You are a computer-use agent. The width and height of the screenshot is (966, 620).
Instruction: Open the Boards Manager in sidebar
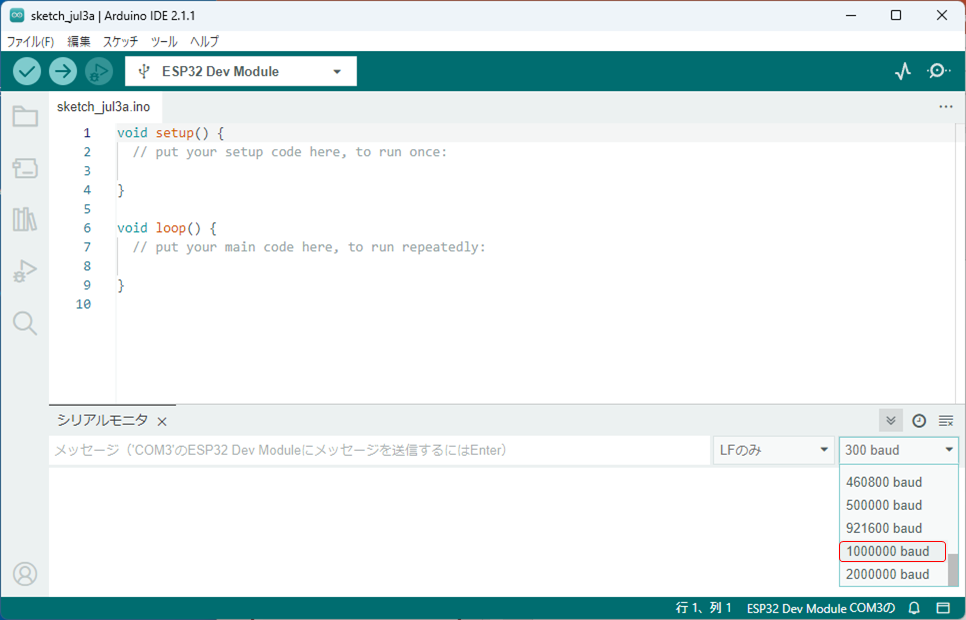point(25,168)
